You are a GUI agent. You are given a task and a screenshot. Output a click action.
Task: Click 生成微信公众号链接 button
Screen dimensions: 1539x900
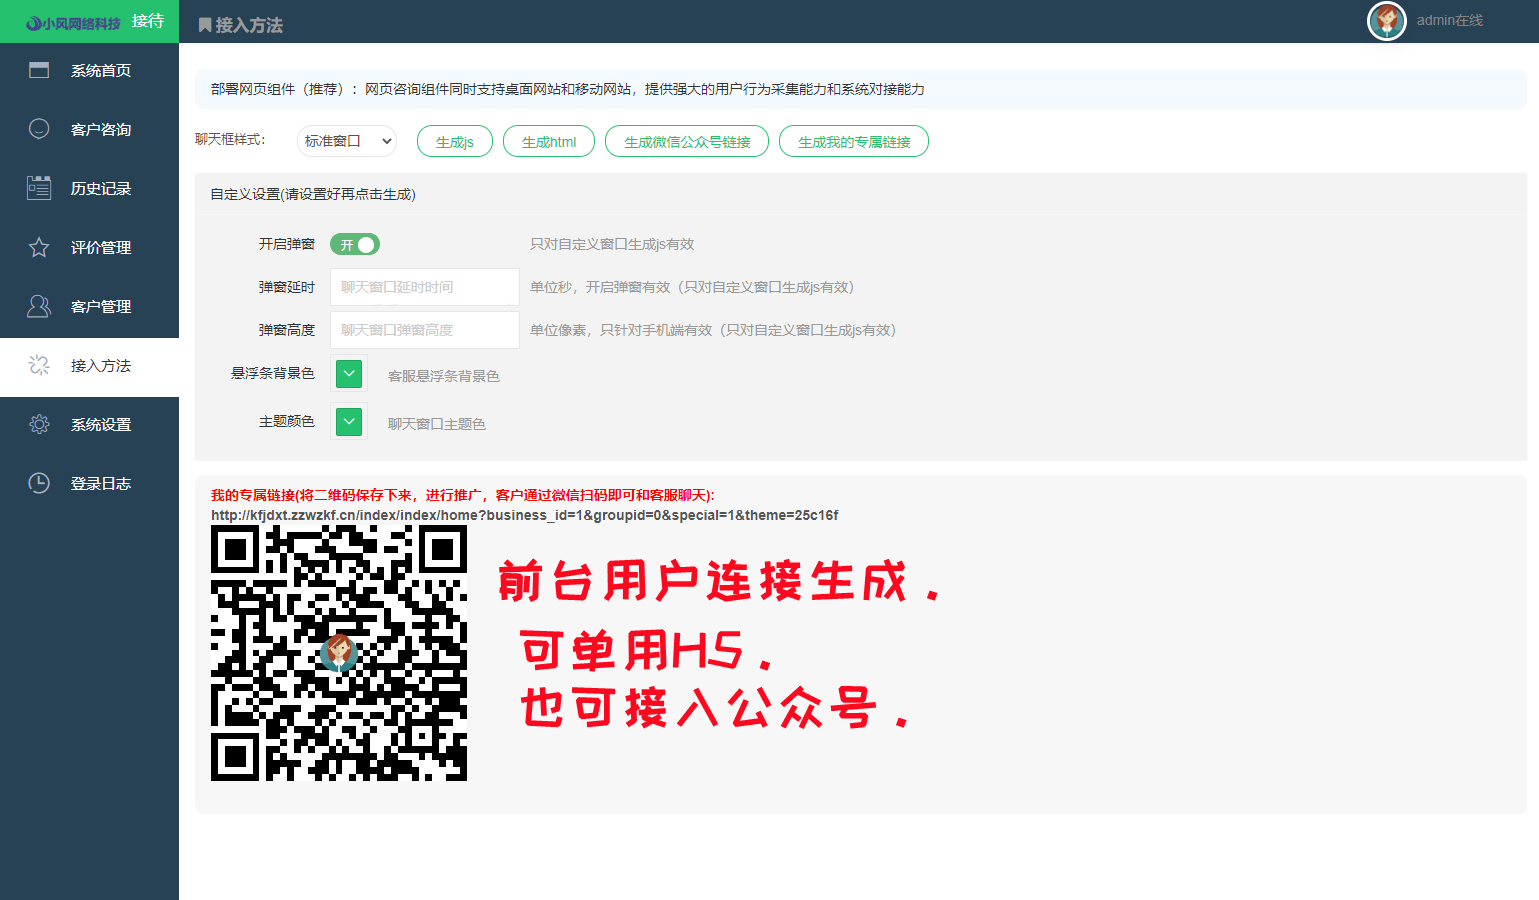pyautogui.click(x=687, y=142)
